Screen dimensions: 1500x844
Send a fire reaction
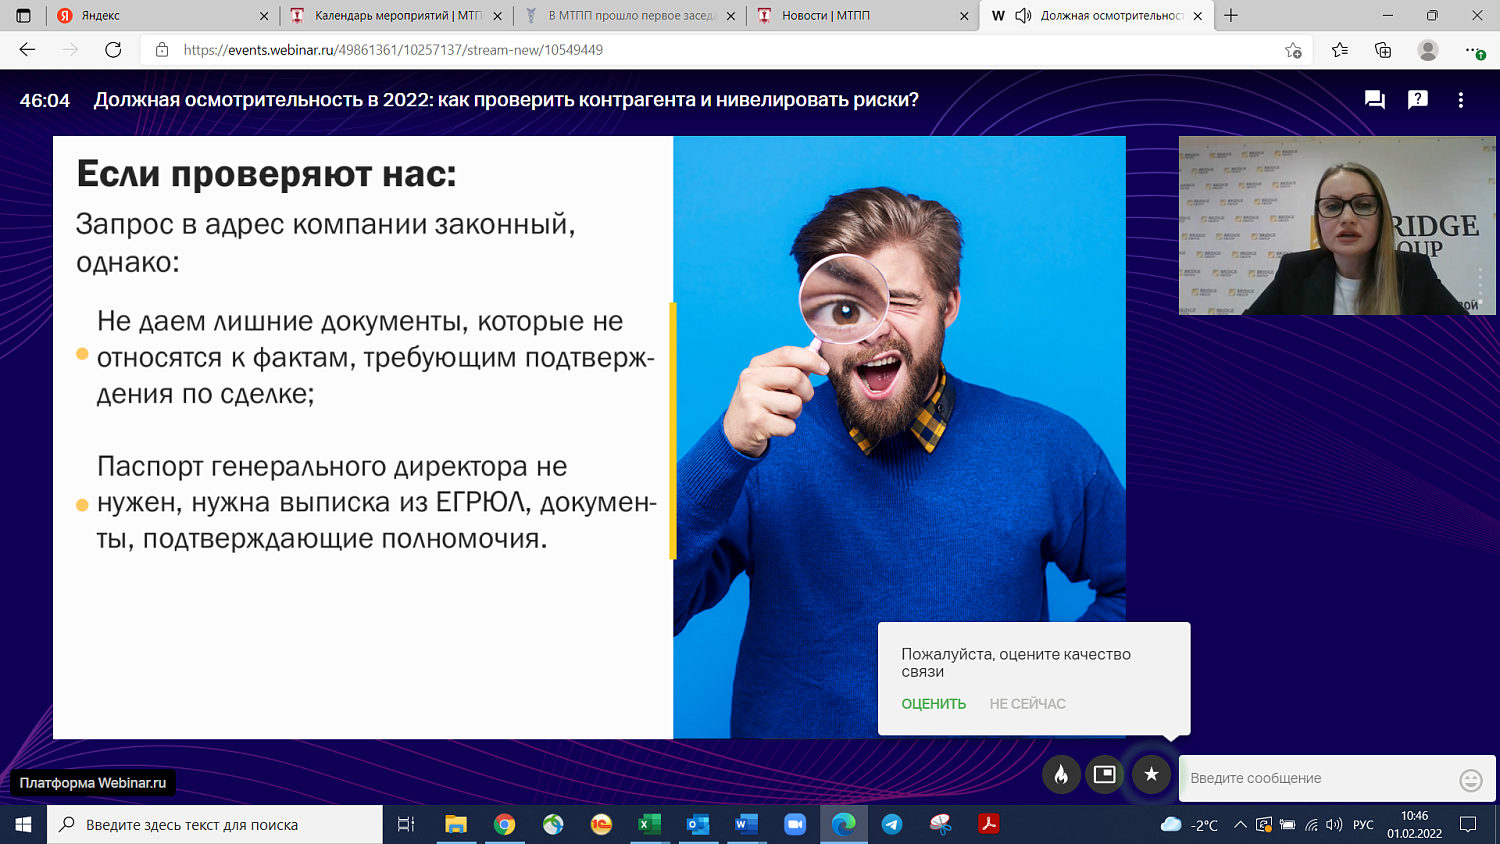(x=1061, y=774)
